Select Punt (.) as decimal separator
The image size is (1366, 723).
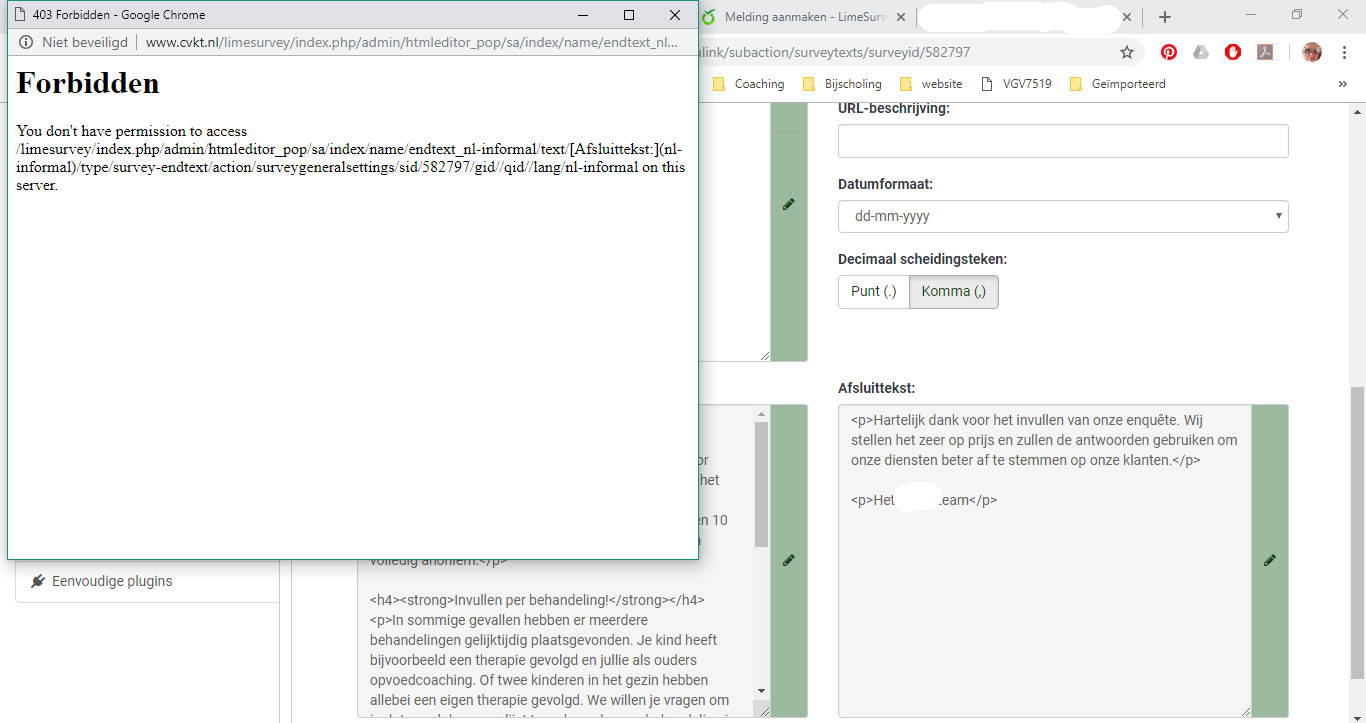(x=873, y=291)
